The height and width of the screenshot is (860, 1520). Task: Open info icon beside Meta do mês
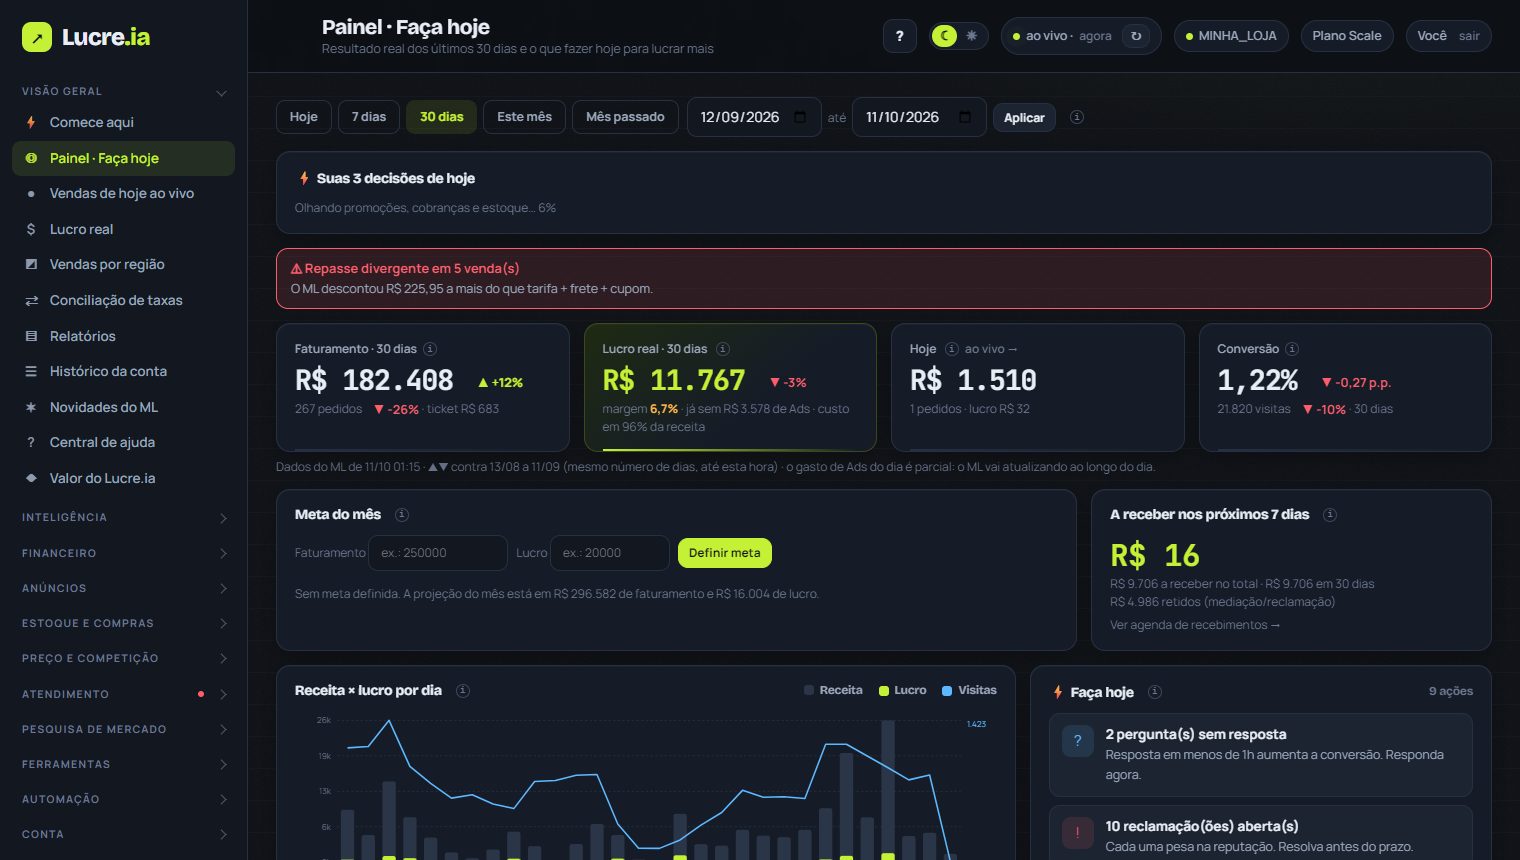pos(402,515)
